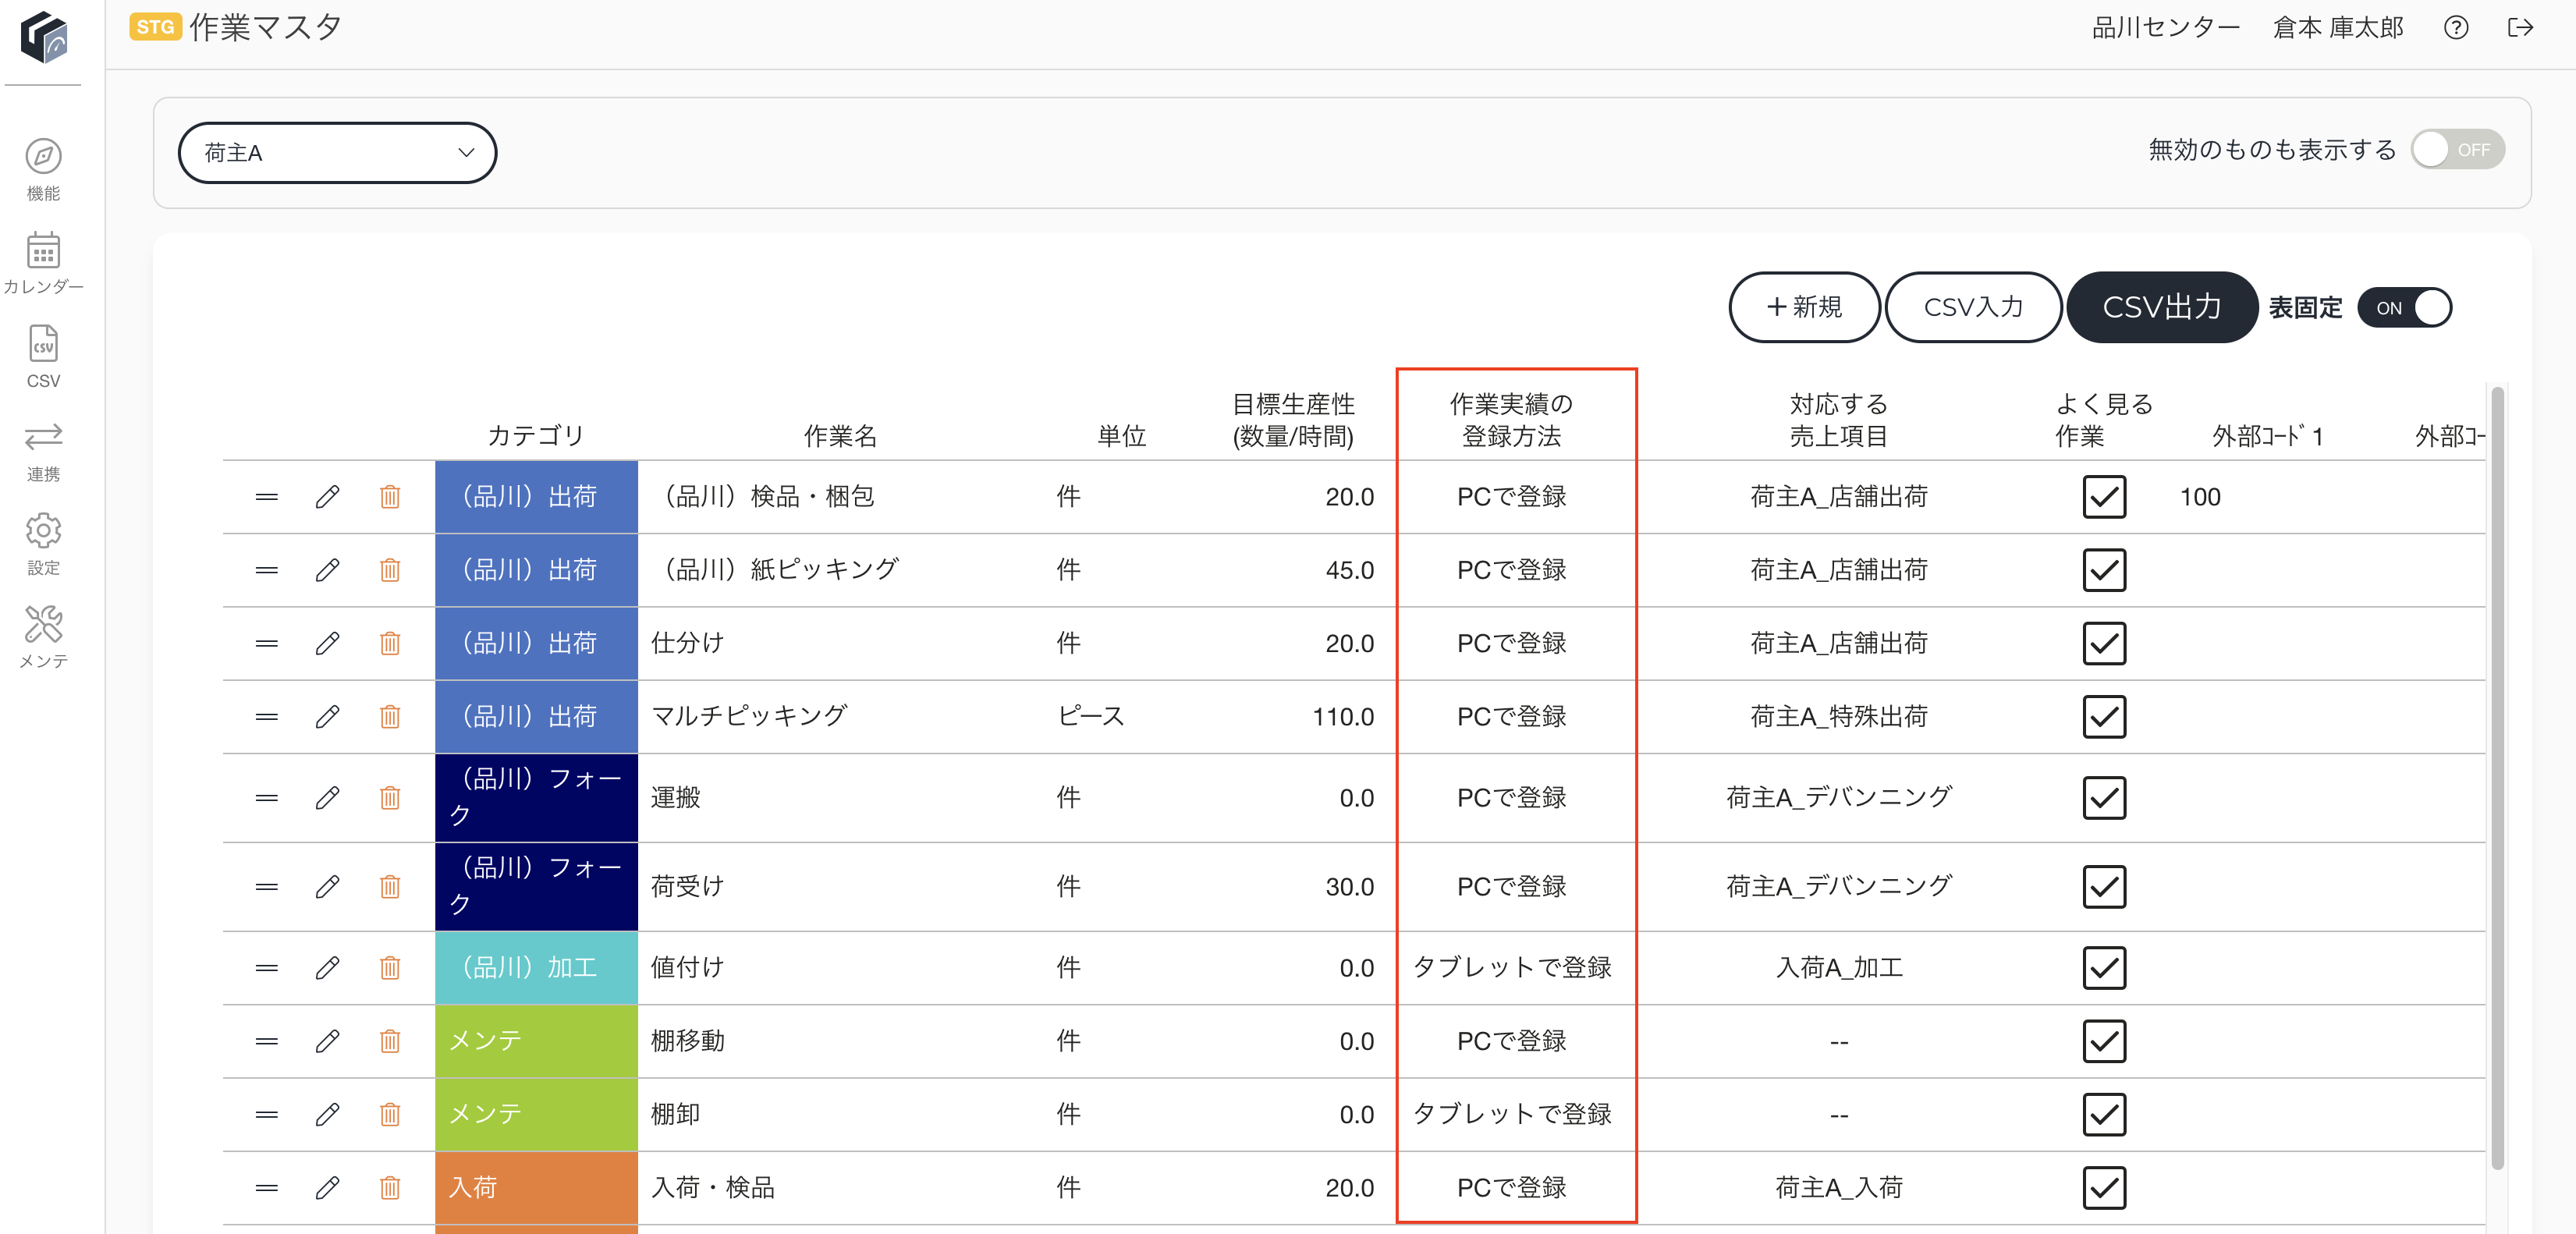
Task: Click the 外部ｺｰﾄﾞ1 column header
Action: [x=2268, y=435]
